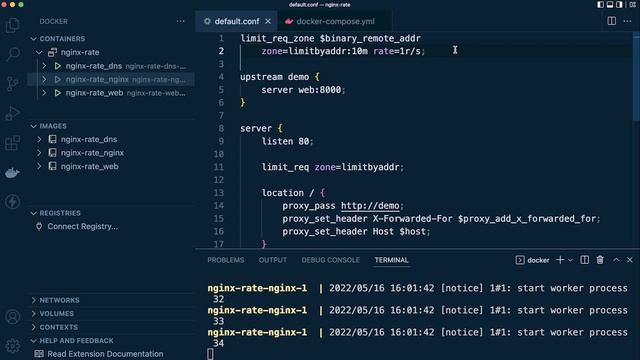This screenshot has width=640, height=360.
Task: Switch to the DEBUG CONSOLE tab
Action: click(331, 260)
